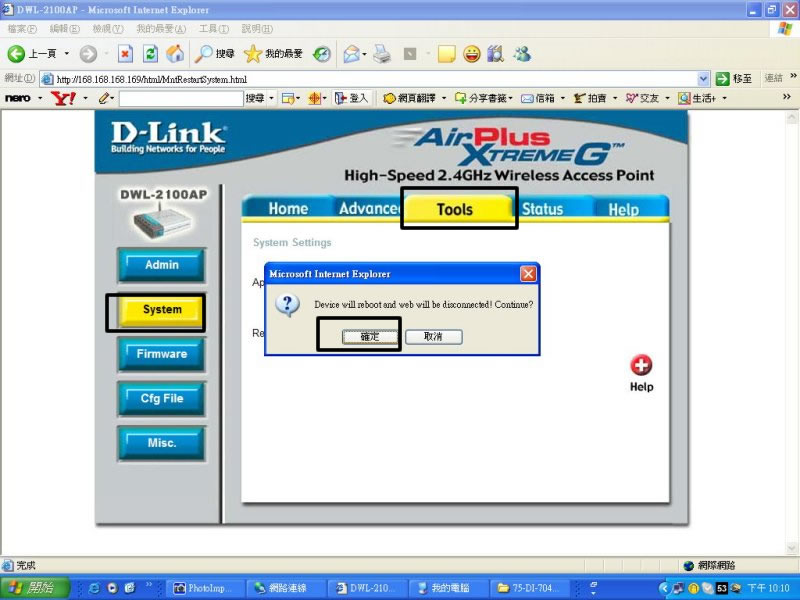Open the Cfg File sidebar button
The image size is (800, 600).
pyautogui.click(x=162, y=398)
